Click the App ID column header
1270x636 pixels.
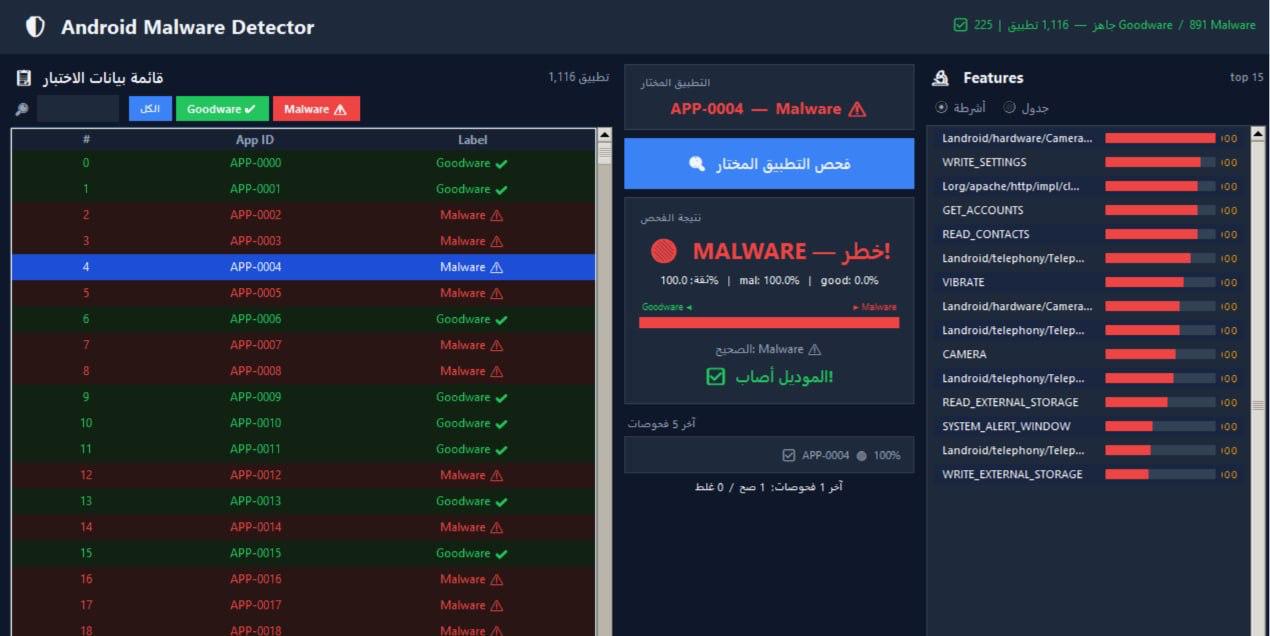pos(255,140)
